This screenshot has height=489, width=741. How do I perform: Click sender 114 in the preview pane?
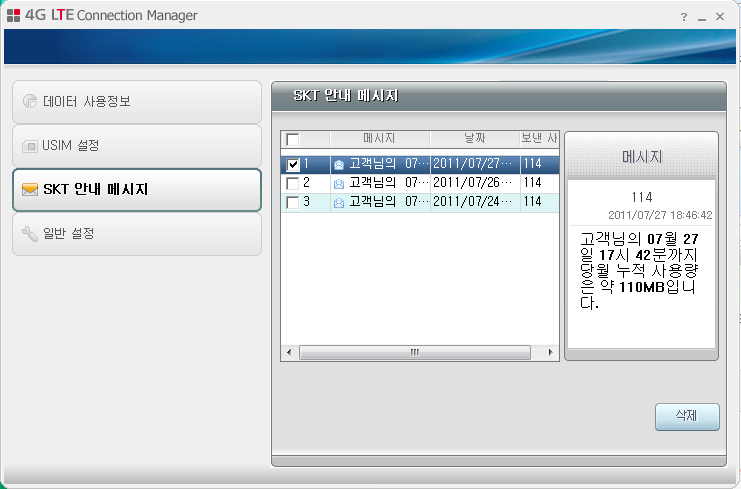642,197
